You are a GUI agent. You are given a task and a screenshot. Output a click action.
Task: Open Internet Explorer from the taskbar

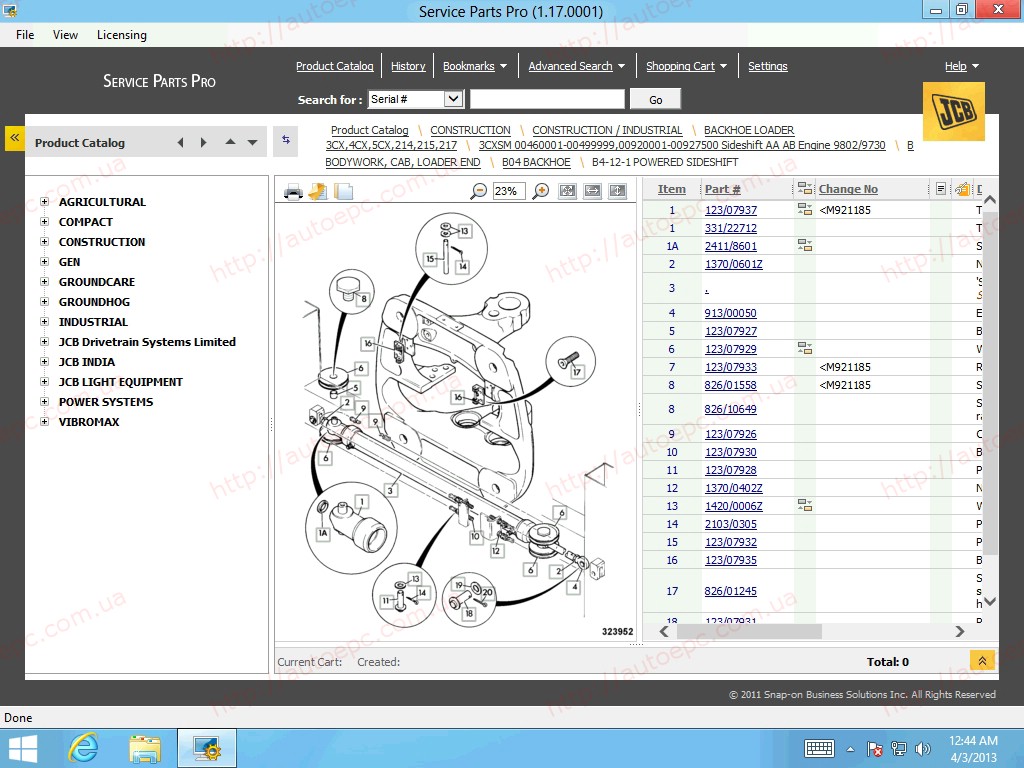pos(84,748)
